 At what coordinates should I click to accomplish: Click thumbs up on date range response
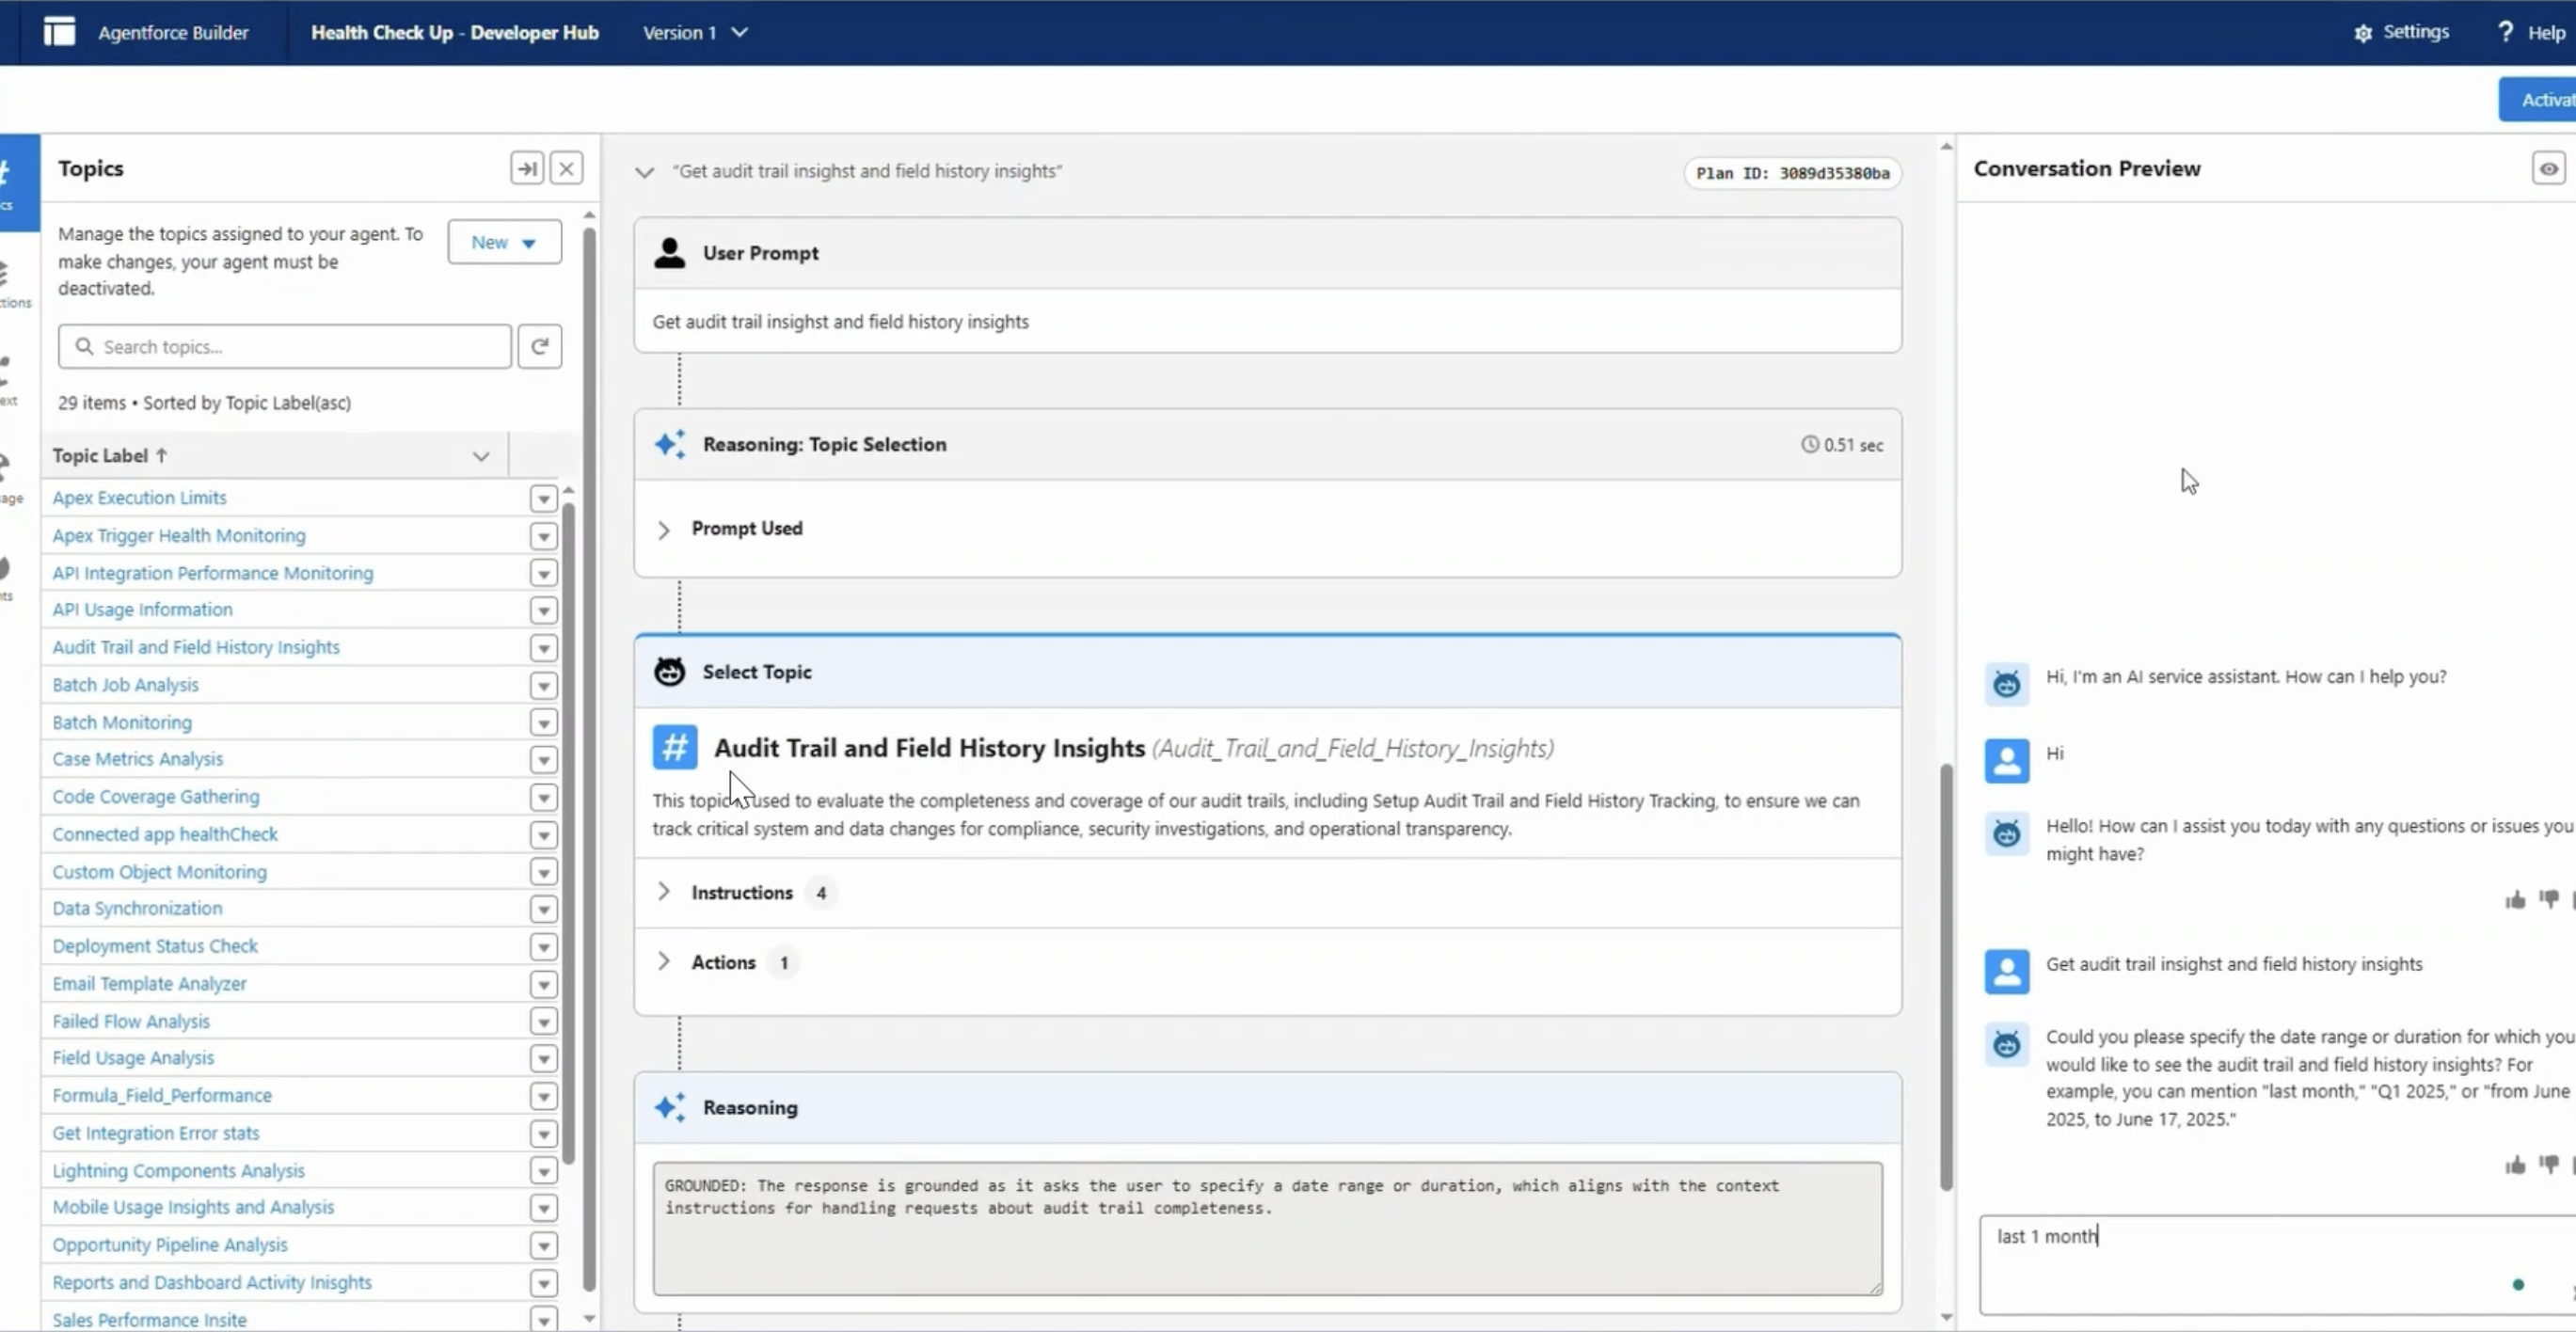[x=2515, y=1165]
